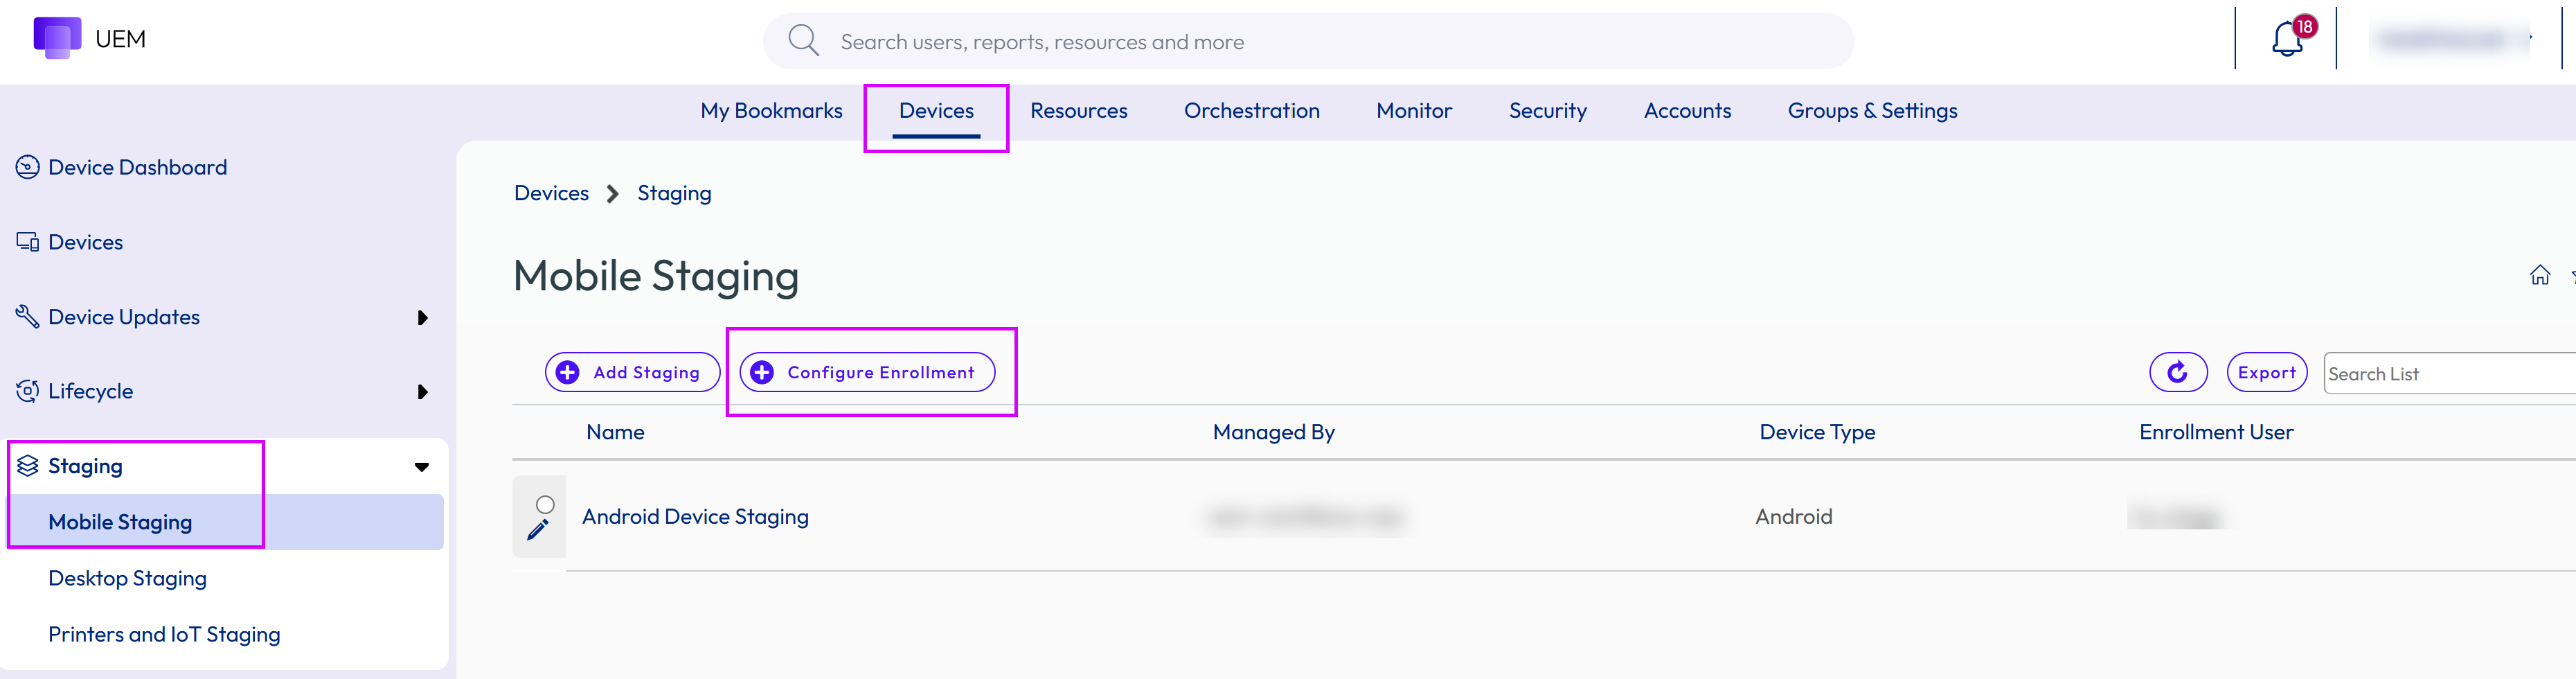Click the Devices sidebar monitor icon

click(27, 242)
